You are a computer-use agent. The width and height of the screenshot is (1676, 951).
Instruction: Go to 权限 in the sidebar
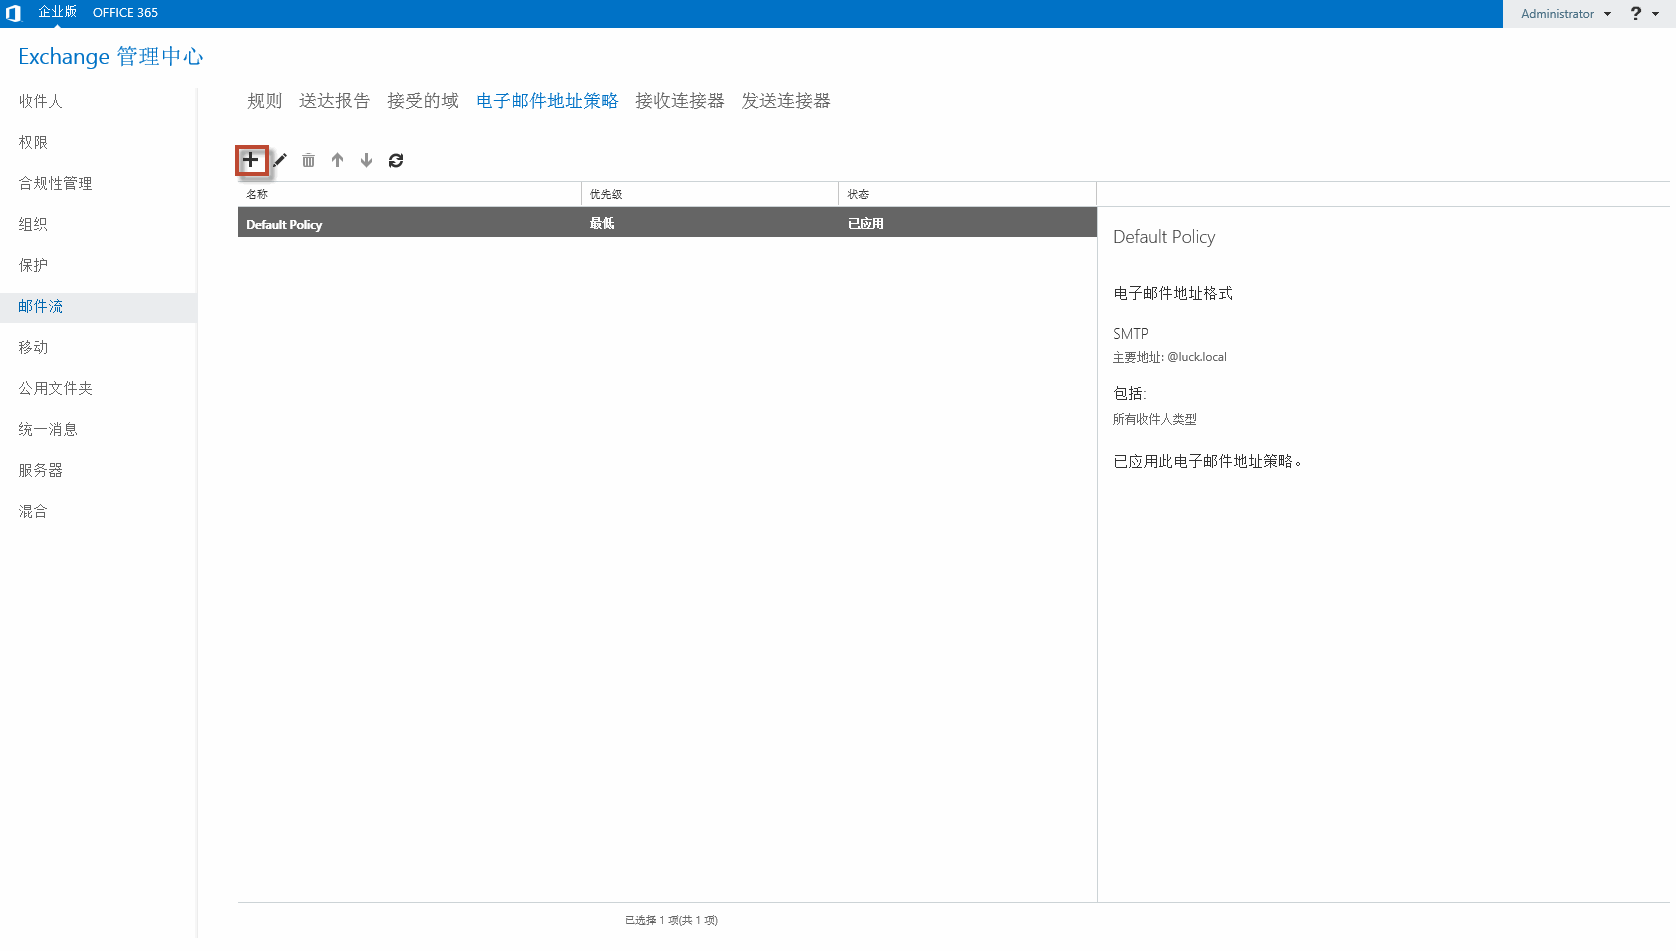point(33,142)
